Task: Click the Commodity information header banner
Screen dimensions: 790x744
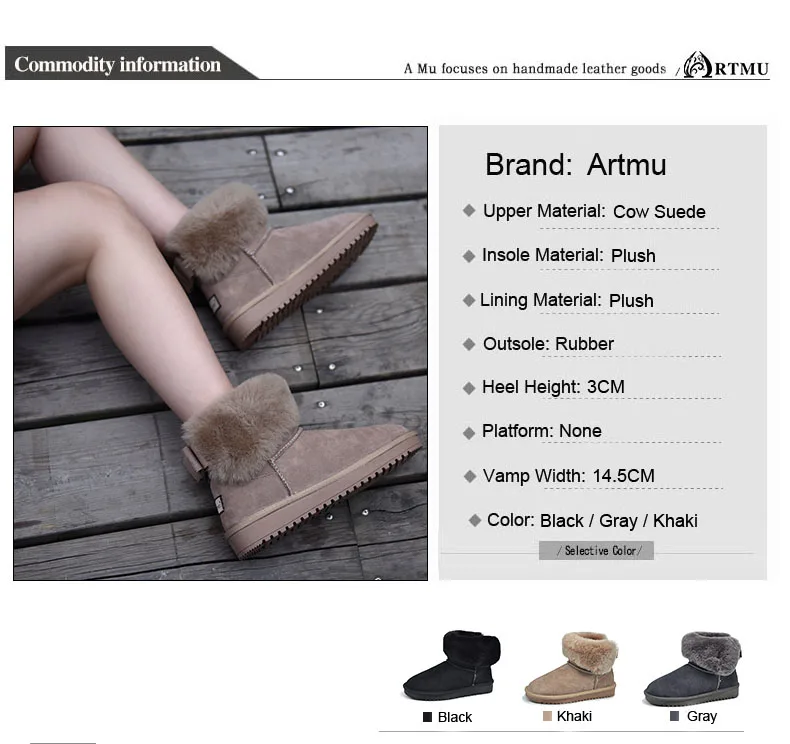Action: point(131,63)
